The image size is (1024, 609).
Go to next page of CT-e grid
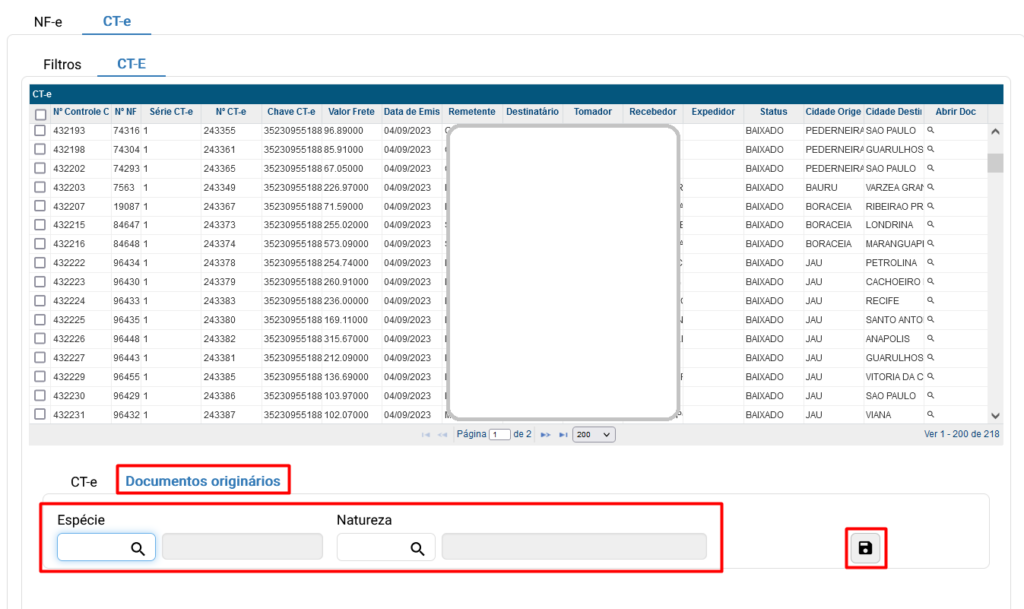545,435
